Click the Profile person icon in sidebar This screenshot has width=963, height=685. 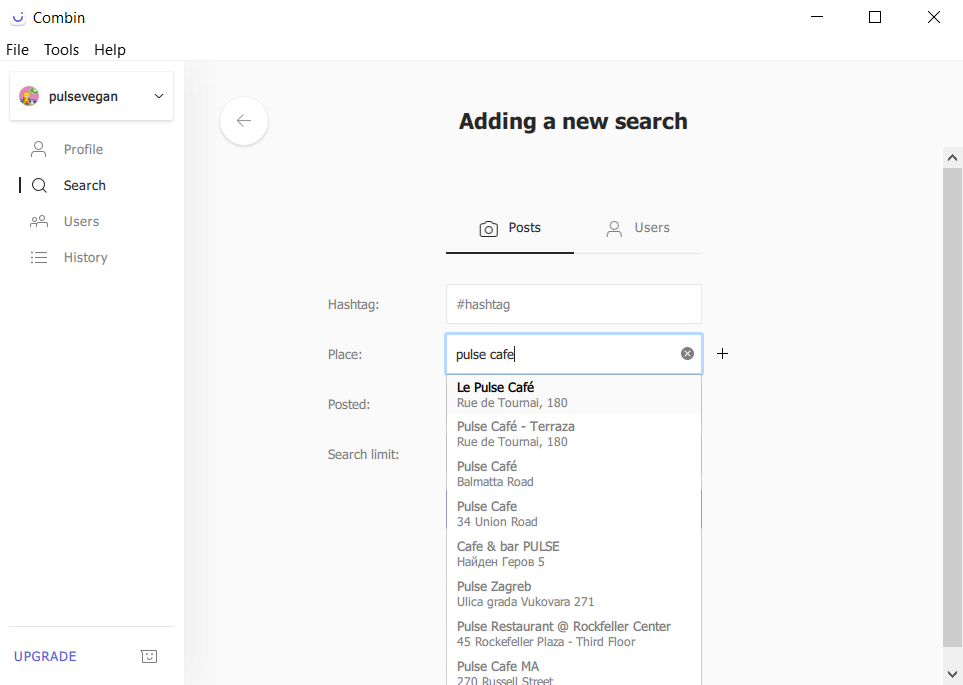click(38, 149)
